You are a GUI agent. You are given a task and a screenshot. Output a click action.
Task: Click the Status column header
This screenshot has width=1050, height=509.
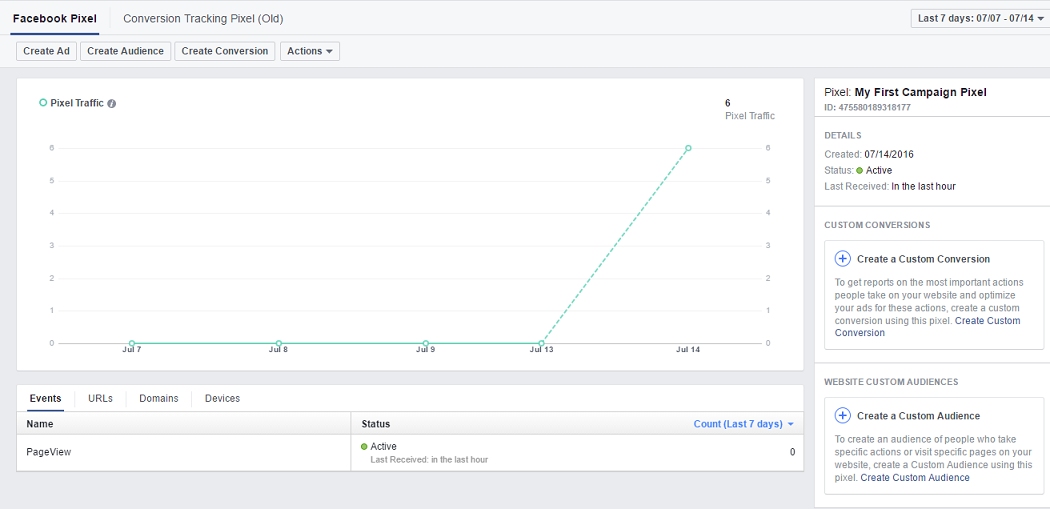click(x=376, y=424)
